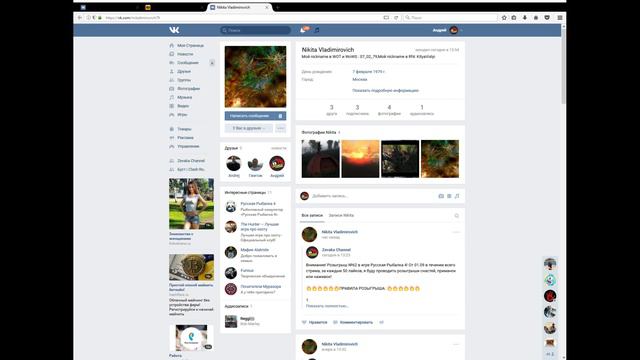Open photos counter '4 фотографии'
Viewport: 640px width, 360px height.
pyautogui.click(x=389, y=110)
